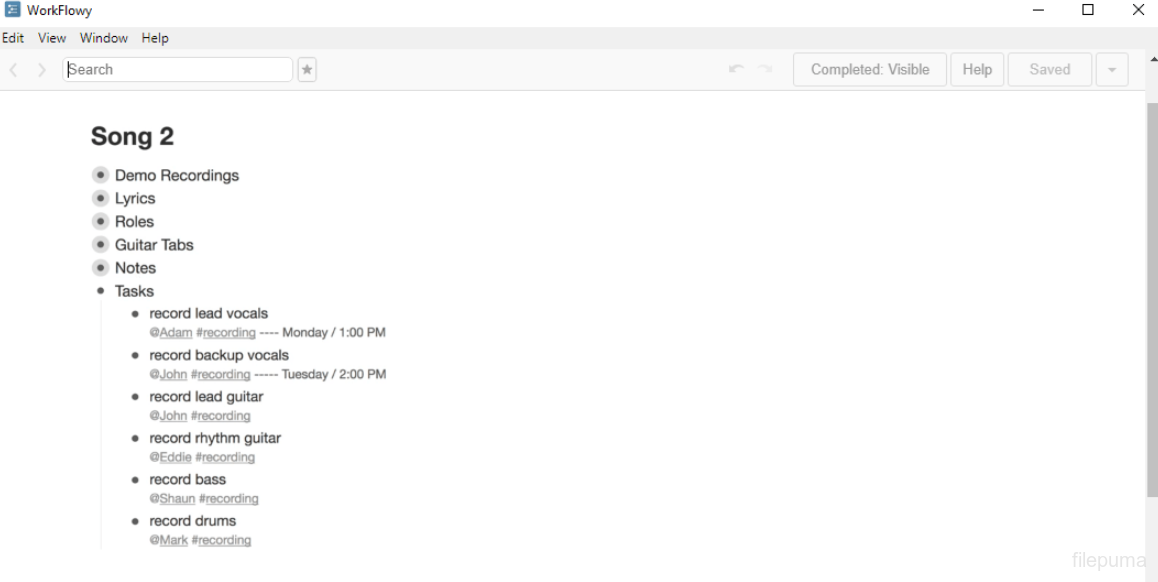Viewport: 1158px width, 582px height.
Task: Click the redo arrow icon
Action: (x=765, y=69)
